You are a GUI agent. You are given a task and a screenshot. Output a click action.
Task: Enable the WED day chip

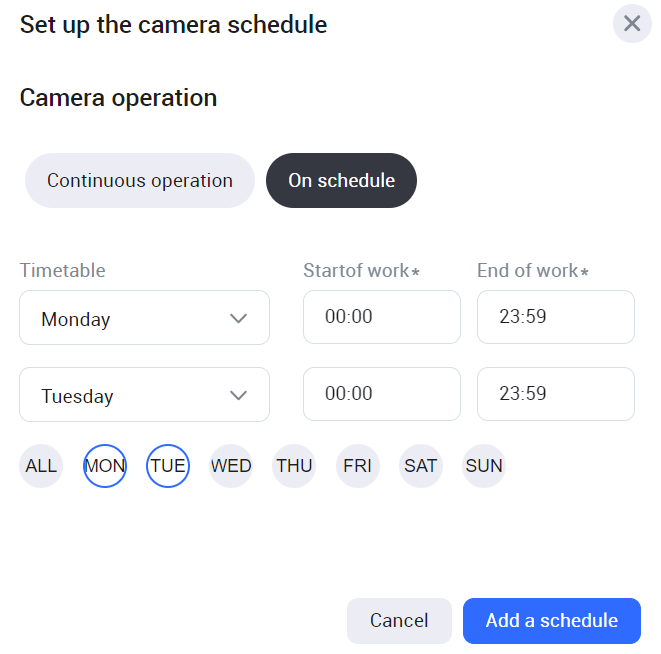click(231, 466)
